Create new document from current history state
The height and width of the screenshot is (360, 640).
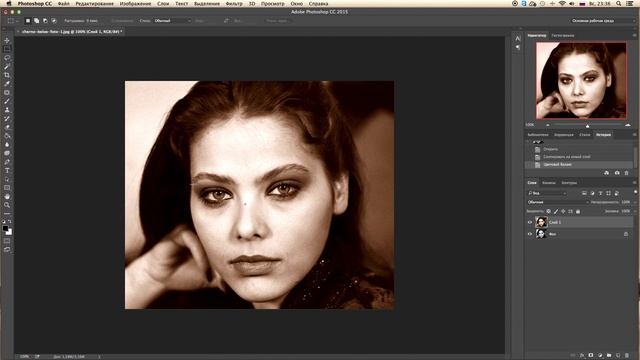coord(607,173)
